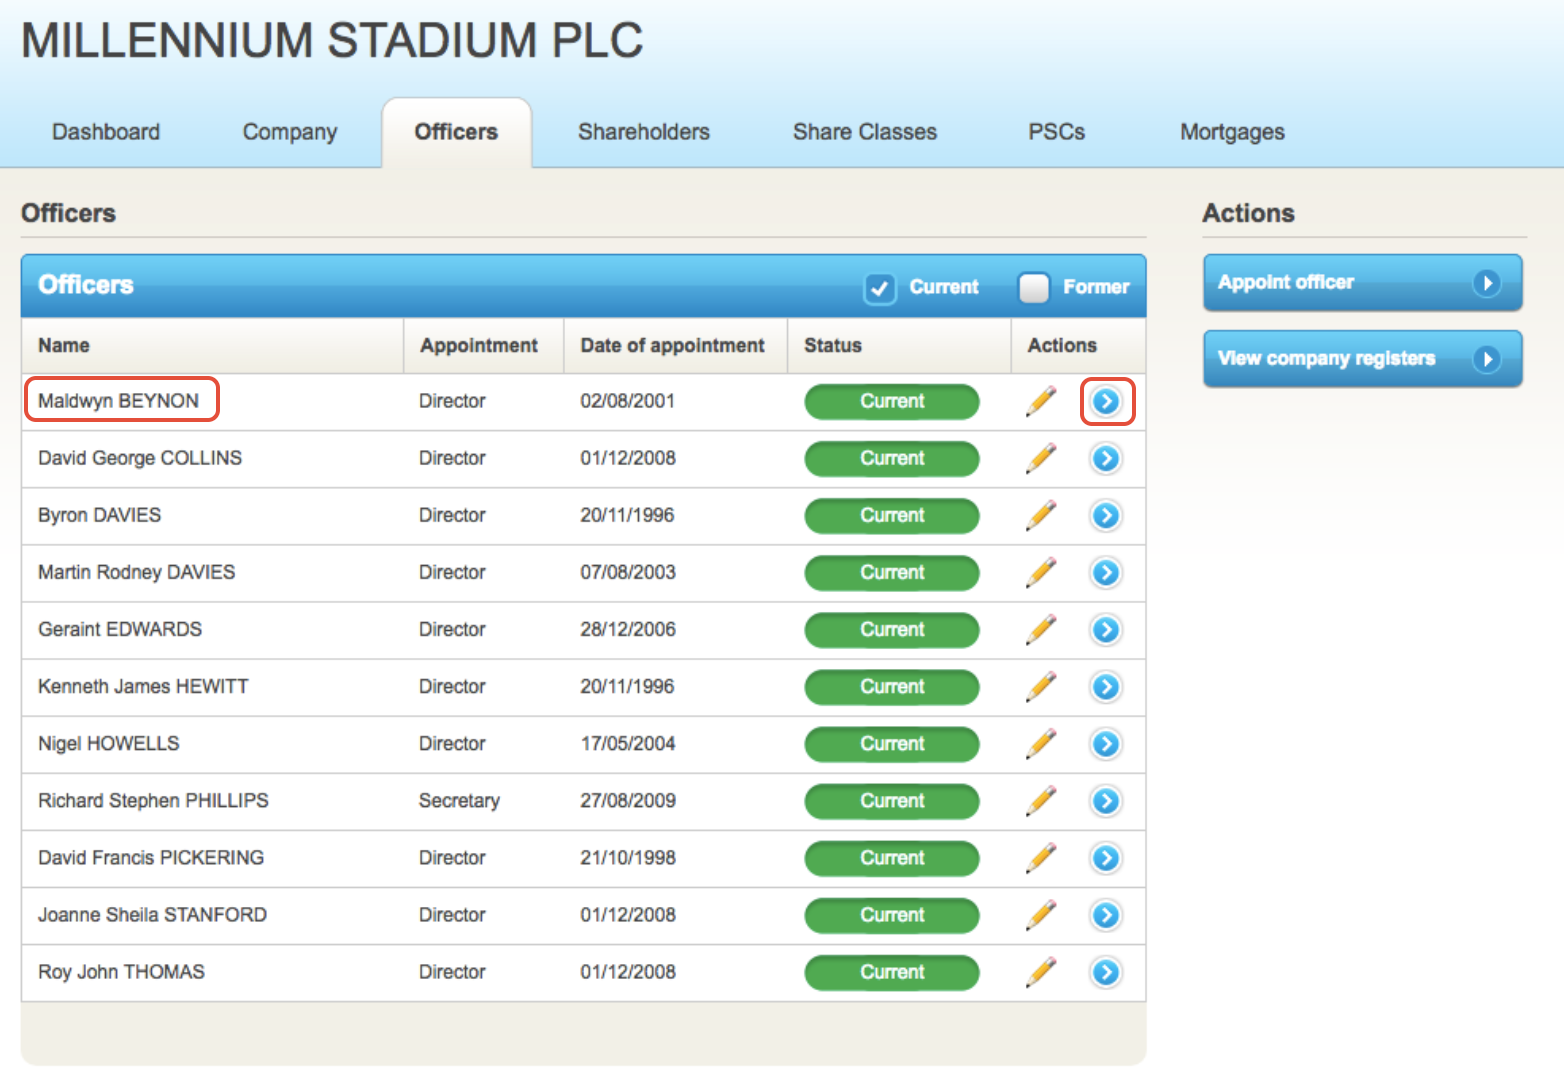1564x1077 pixels.
Task: Go to the Mortgages tab
Action: [x=1232, y=132]
